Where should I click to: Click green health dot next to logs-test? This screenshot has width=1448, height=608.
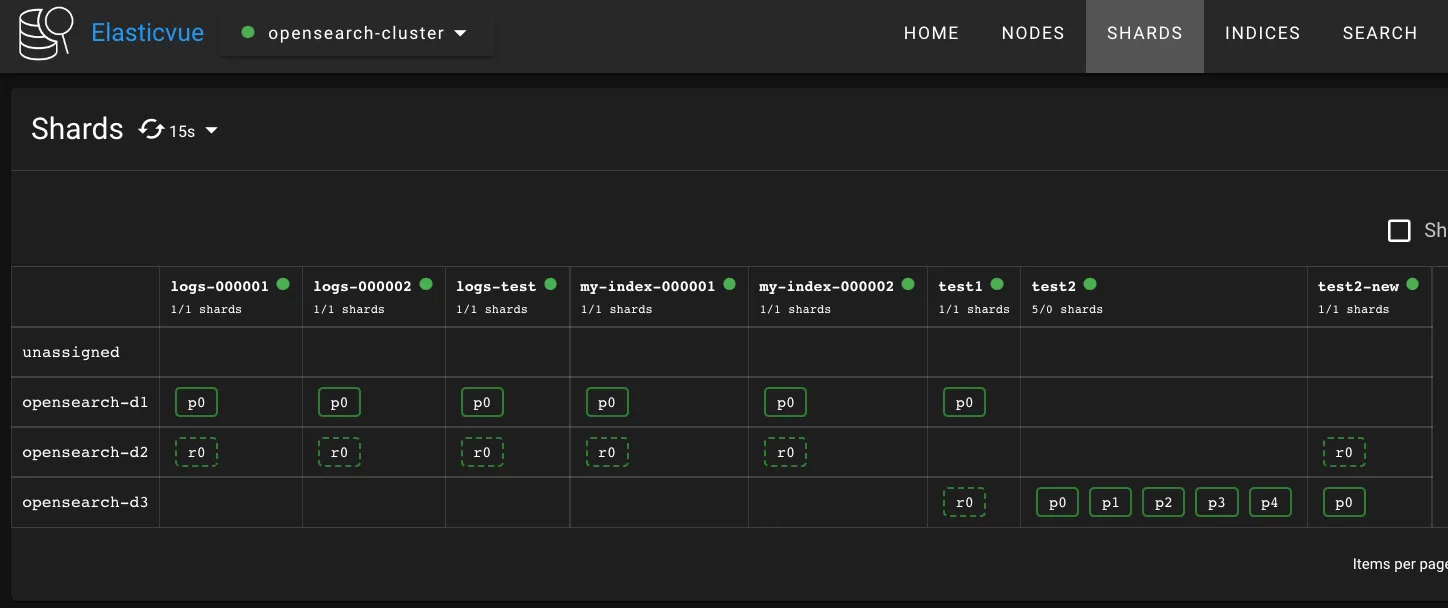click(550, 284)
